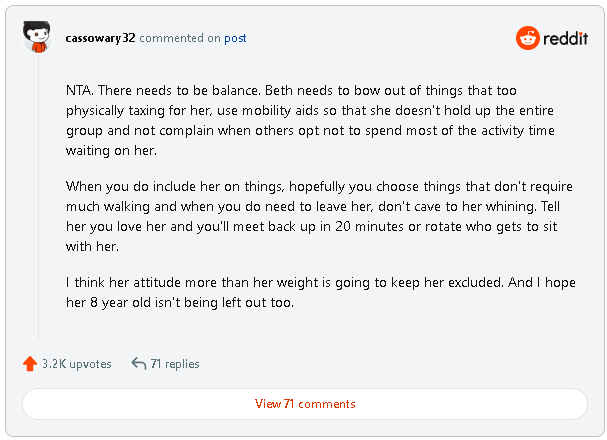Open cassowary32's avatar image
Image resolution: width=607 pixels, height=440 pixels.
click(38, 37)
